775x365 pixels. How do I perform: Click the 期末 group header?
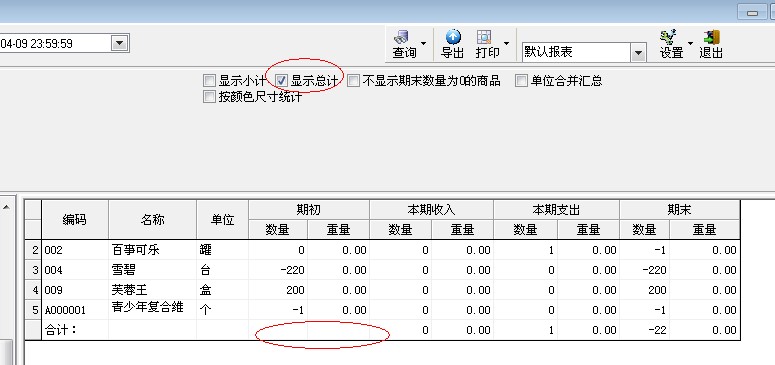point(680,210)
